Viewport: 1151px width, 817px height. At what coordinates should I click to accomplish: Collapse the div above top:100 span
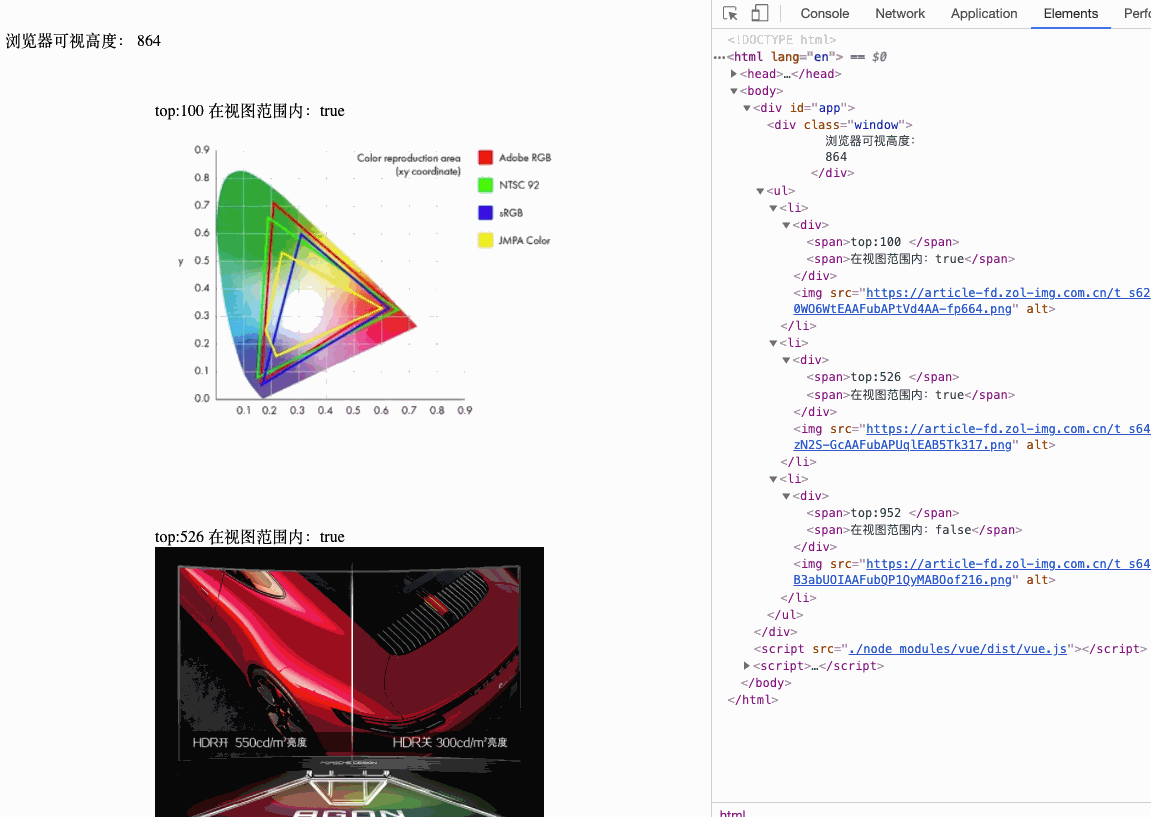786,225
